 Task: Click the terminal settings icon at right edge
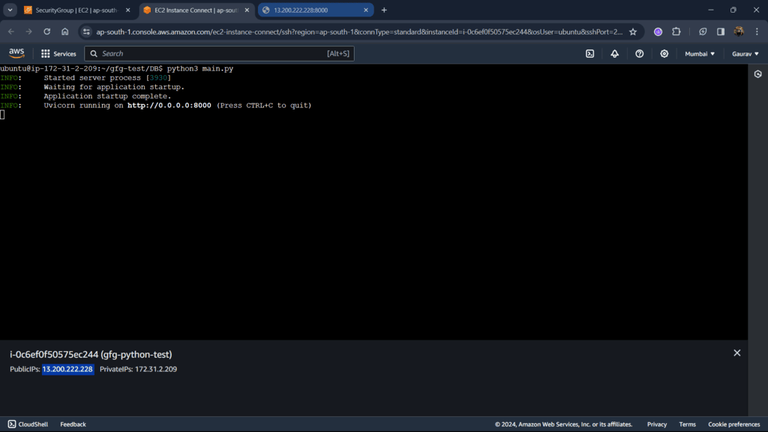point(758,74)
